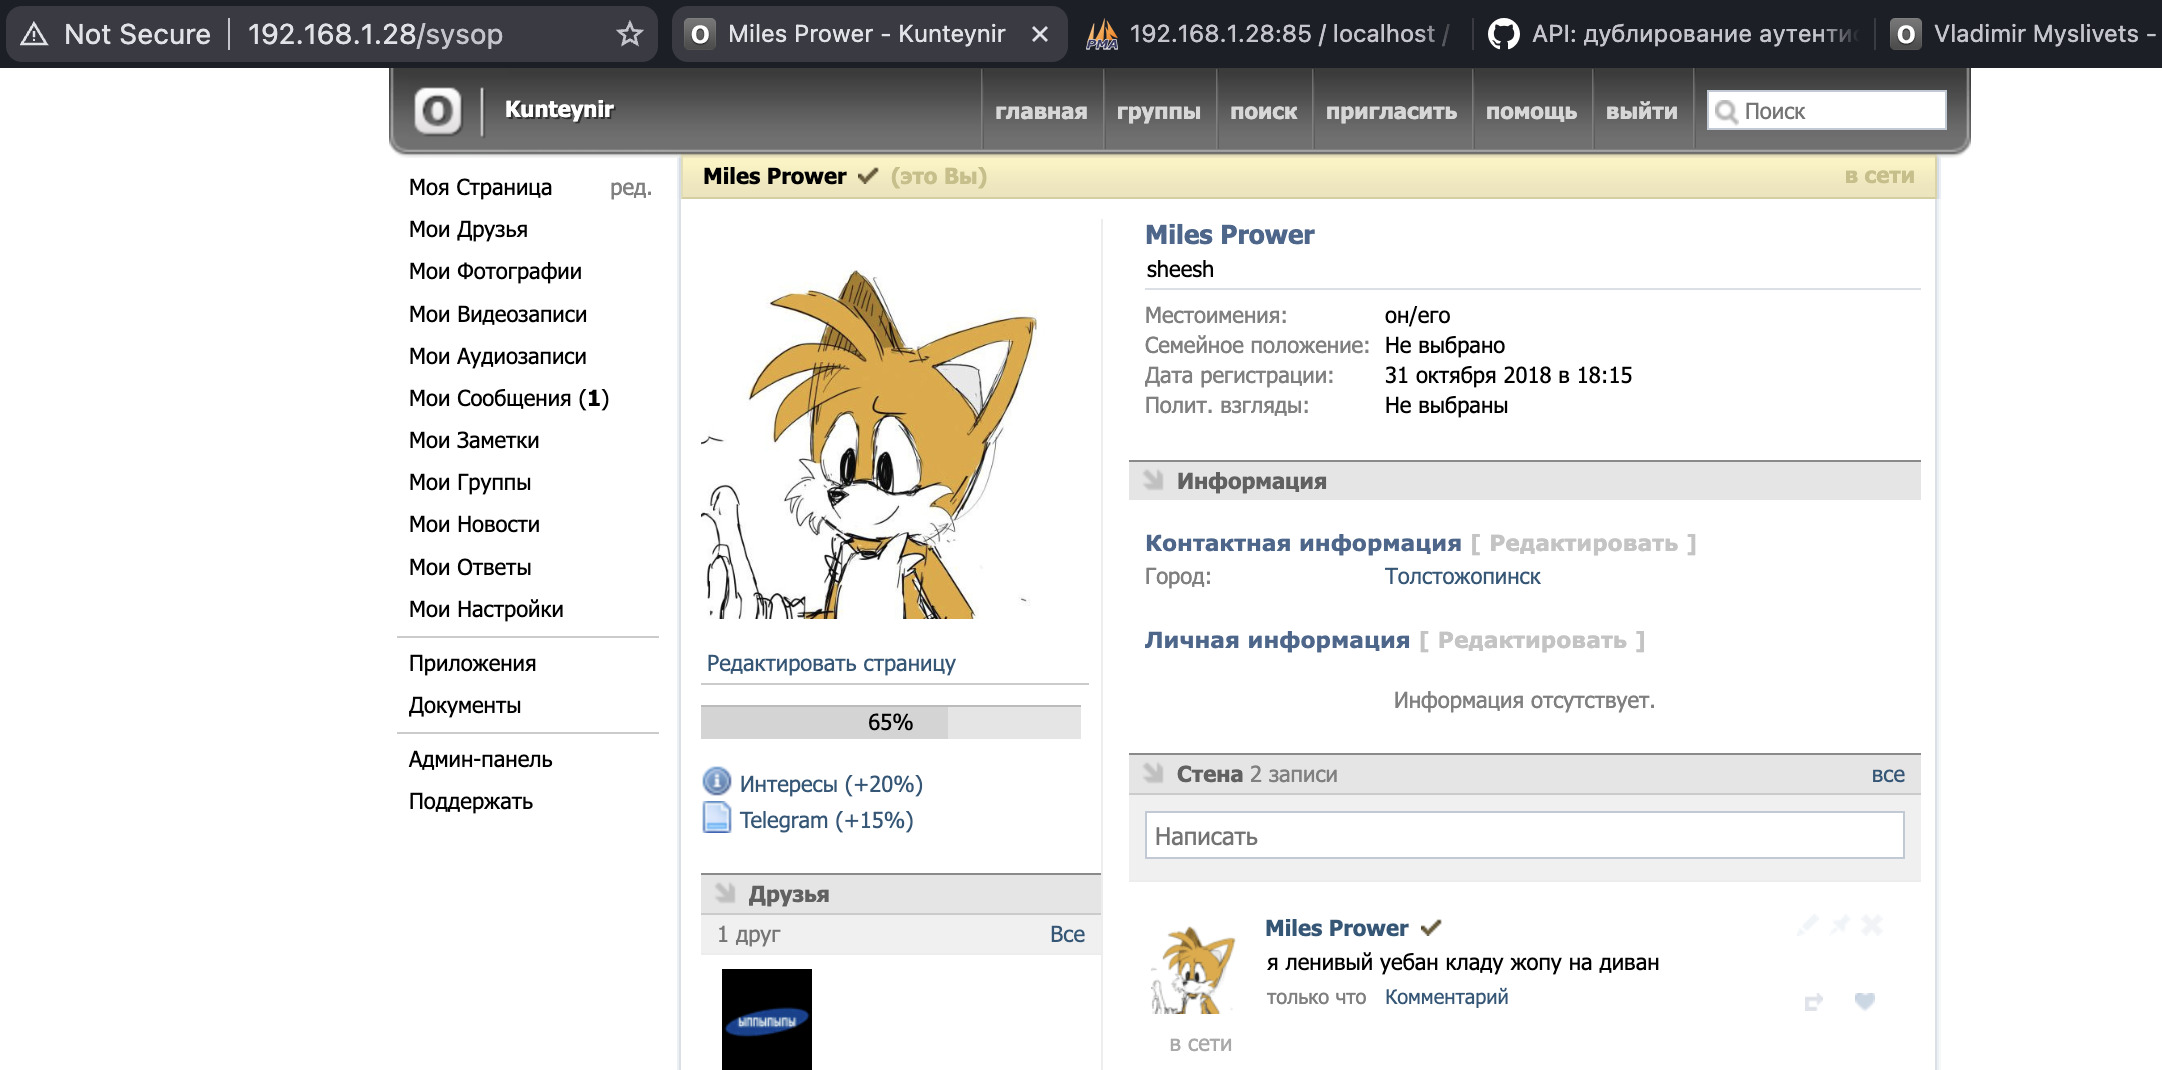2162x1070 pixels.
Task: Click Miles Prower name on wall post
Action: click(1336, 928)
